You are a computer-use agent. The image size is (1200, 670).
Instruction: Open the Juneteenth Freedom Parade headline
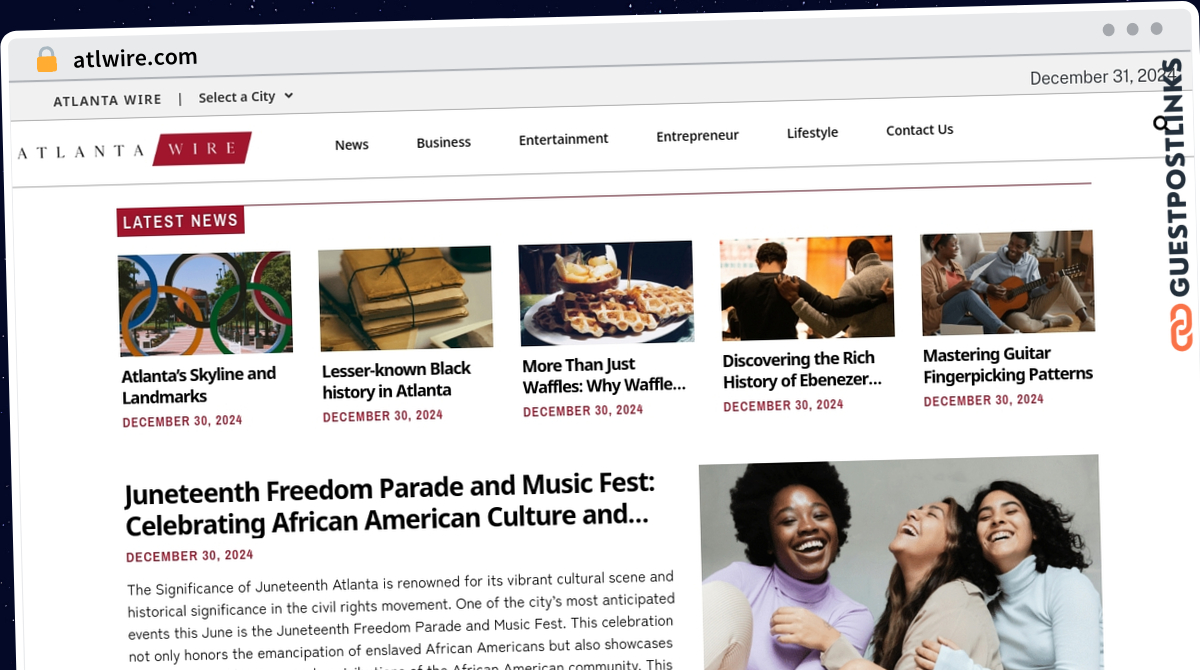[x=390, y=505]
